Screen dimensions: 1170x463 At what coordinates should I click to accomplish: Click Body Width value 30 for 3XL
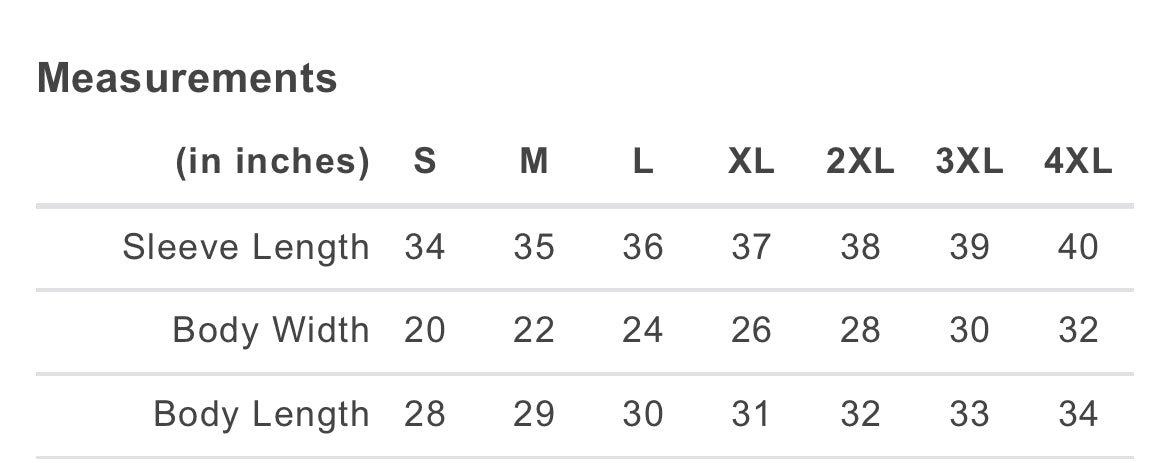pos(969,330)
